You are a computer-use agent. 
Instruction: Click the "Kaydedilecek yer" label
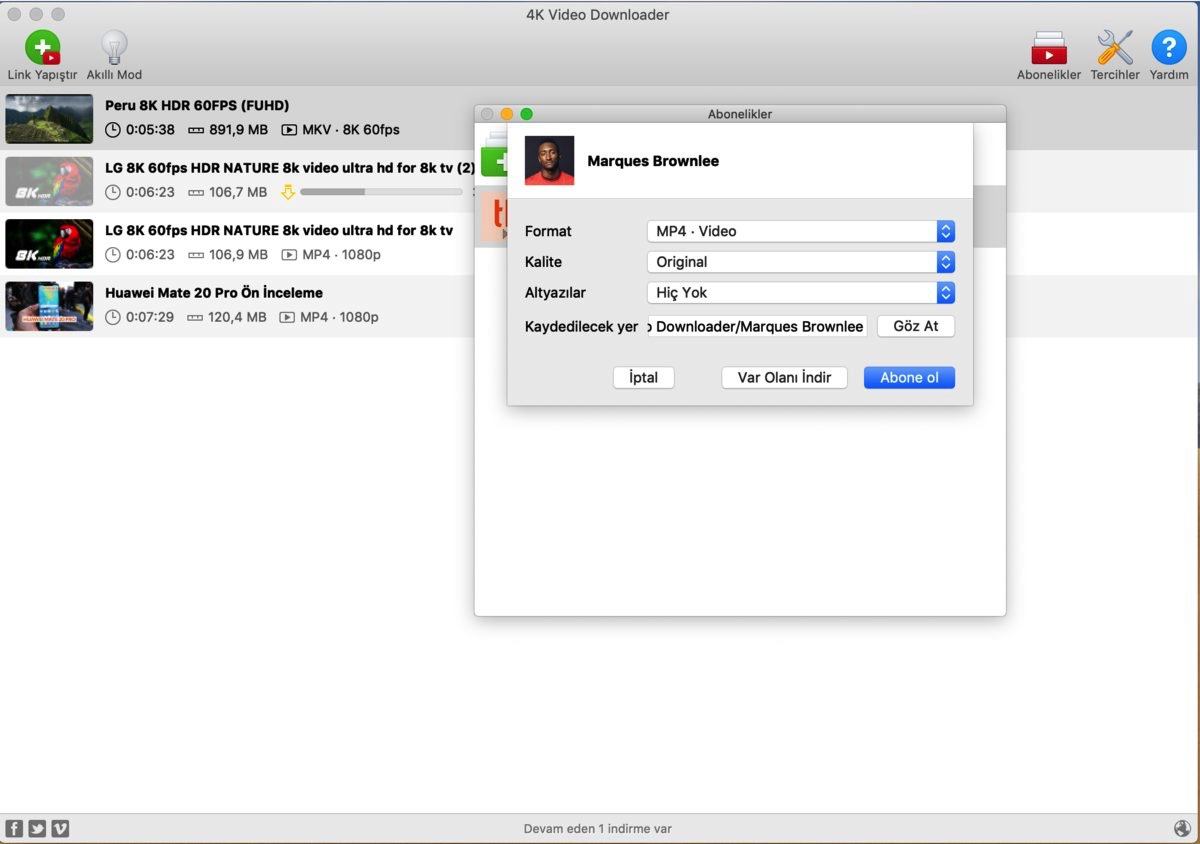[x=581, y=326]
